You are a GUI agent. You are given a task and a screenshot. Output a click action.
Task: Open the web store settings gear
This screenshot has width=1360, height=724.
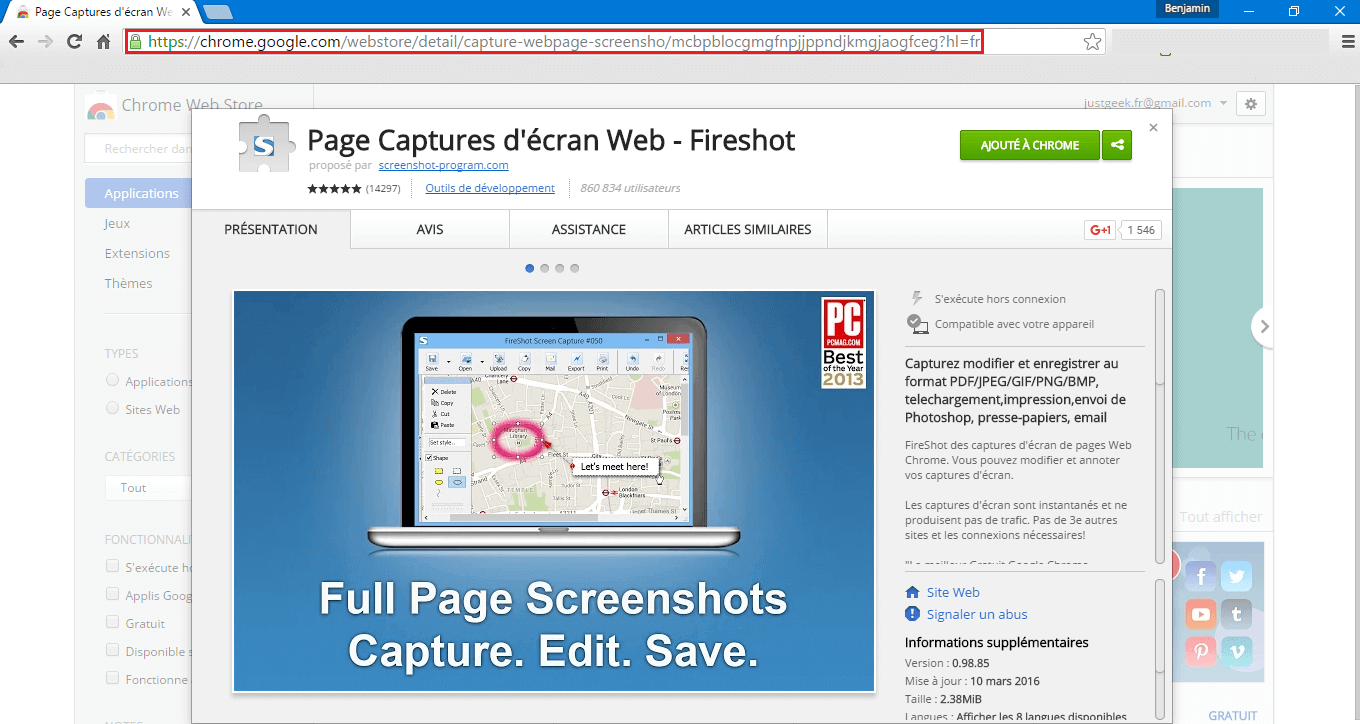[x=1251, y=103]
